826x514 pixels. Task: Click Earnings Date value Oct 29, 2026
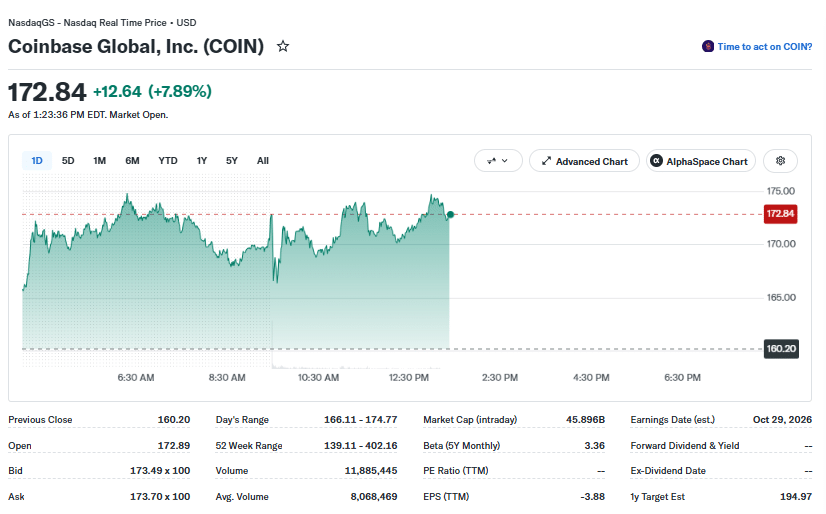pyautogui.click(x=782, y=420)
